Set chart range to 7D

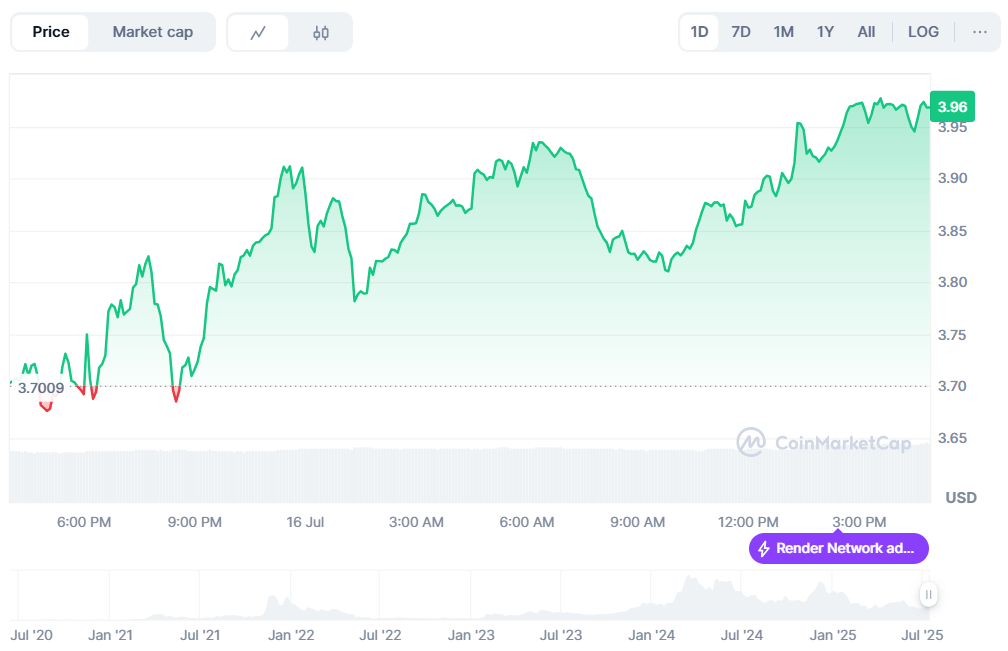coord(741,32)
